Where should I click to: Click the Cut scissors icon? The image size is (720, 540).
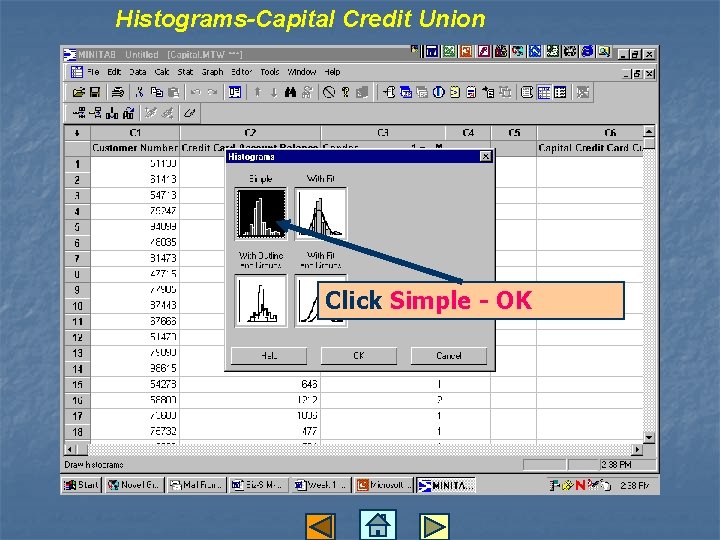coord(140,92)
